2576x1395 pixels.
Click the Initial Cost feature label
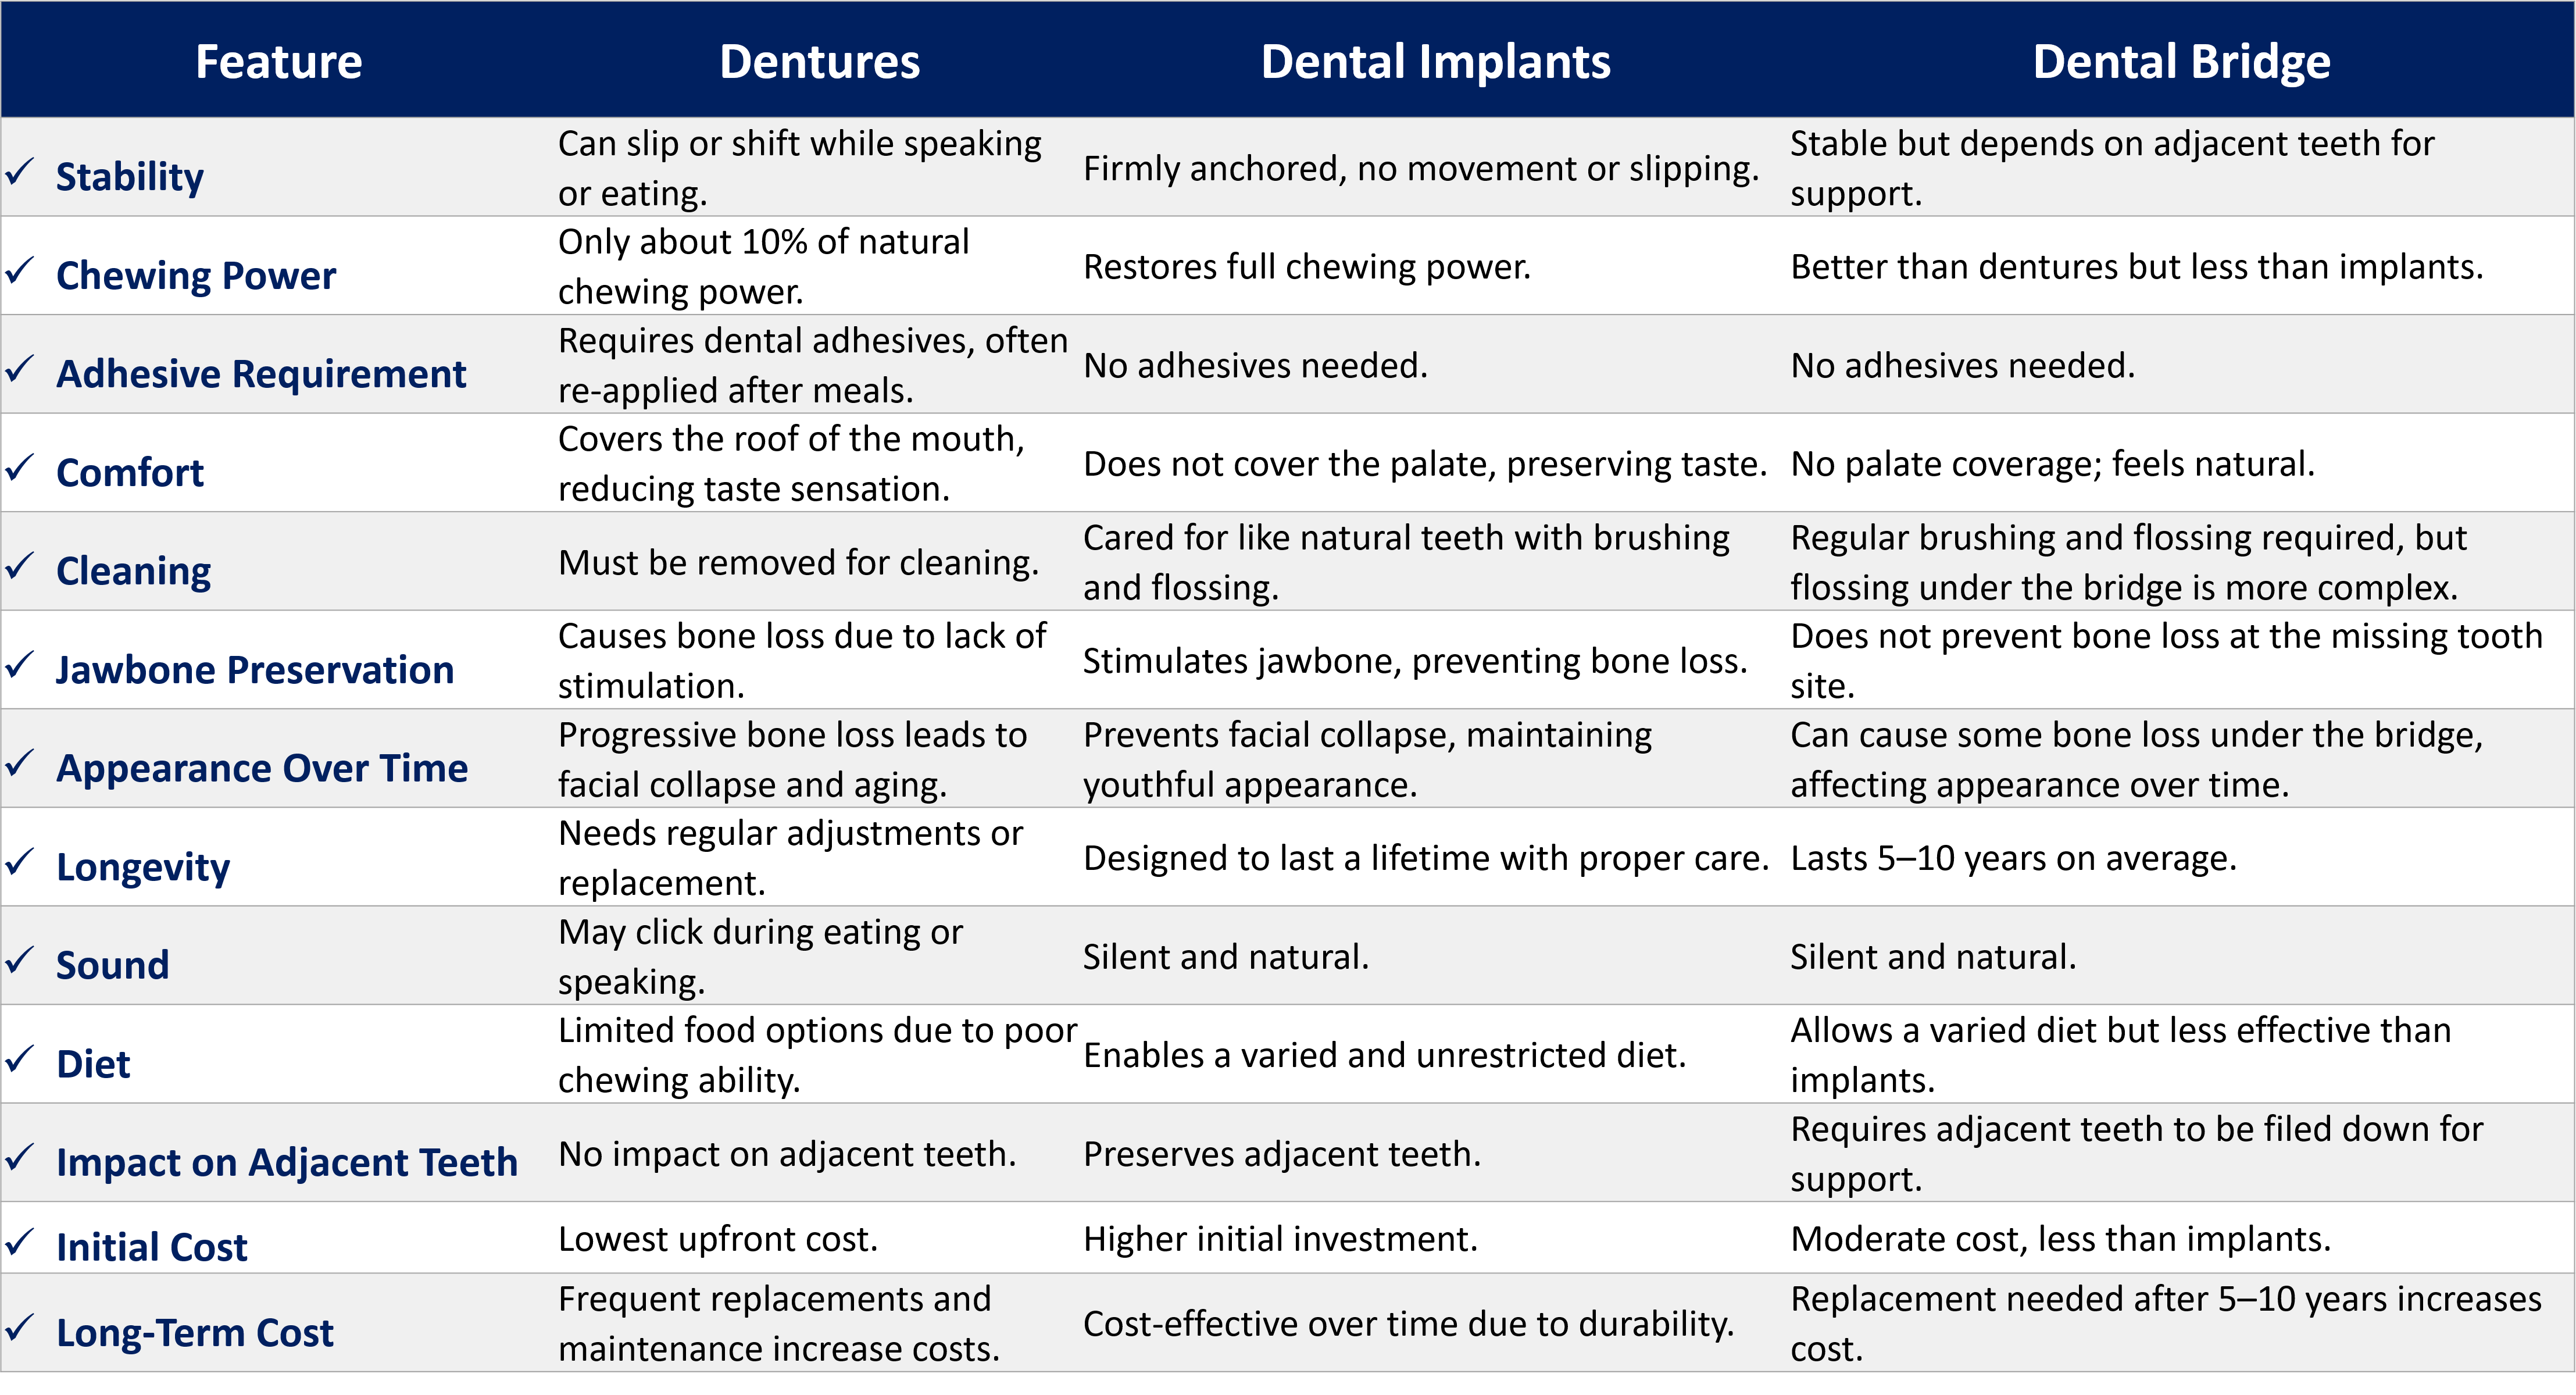pyautogui.click(x=151, y=1247)
